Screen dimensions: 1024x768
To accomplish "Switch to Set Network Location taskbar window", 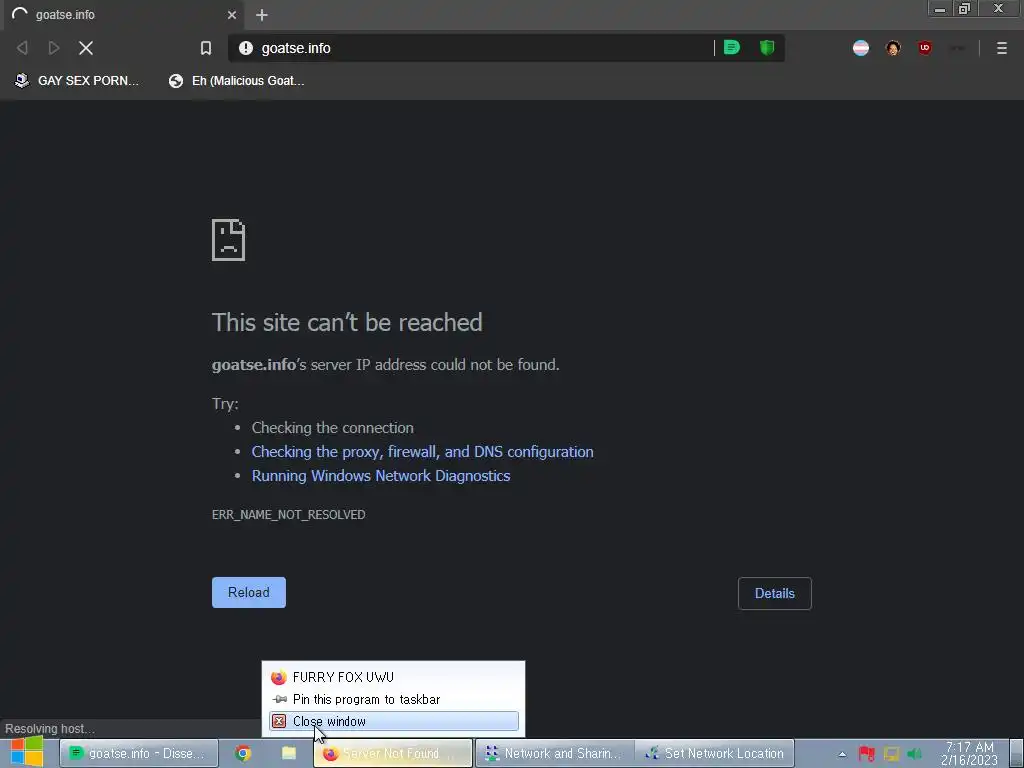I will tap(715, 753).
